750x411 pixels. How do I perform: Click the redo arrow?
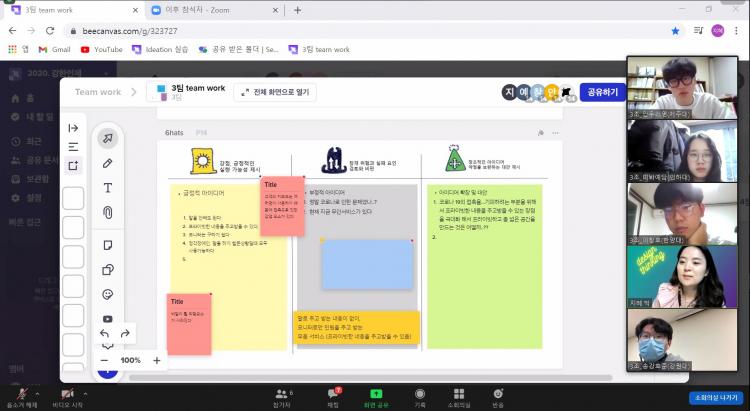coord(125,334)
